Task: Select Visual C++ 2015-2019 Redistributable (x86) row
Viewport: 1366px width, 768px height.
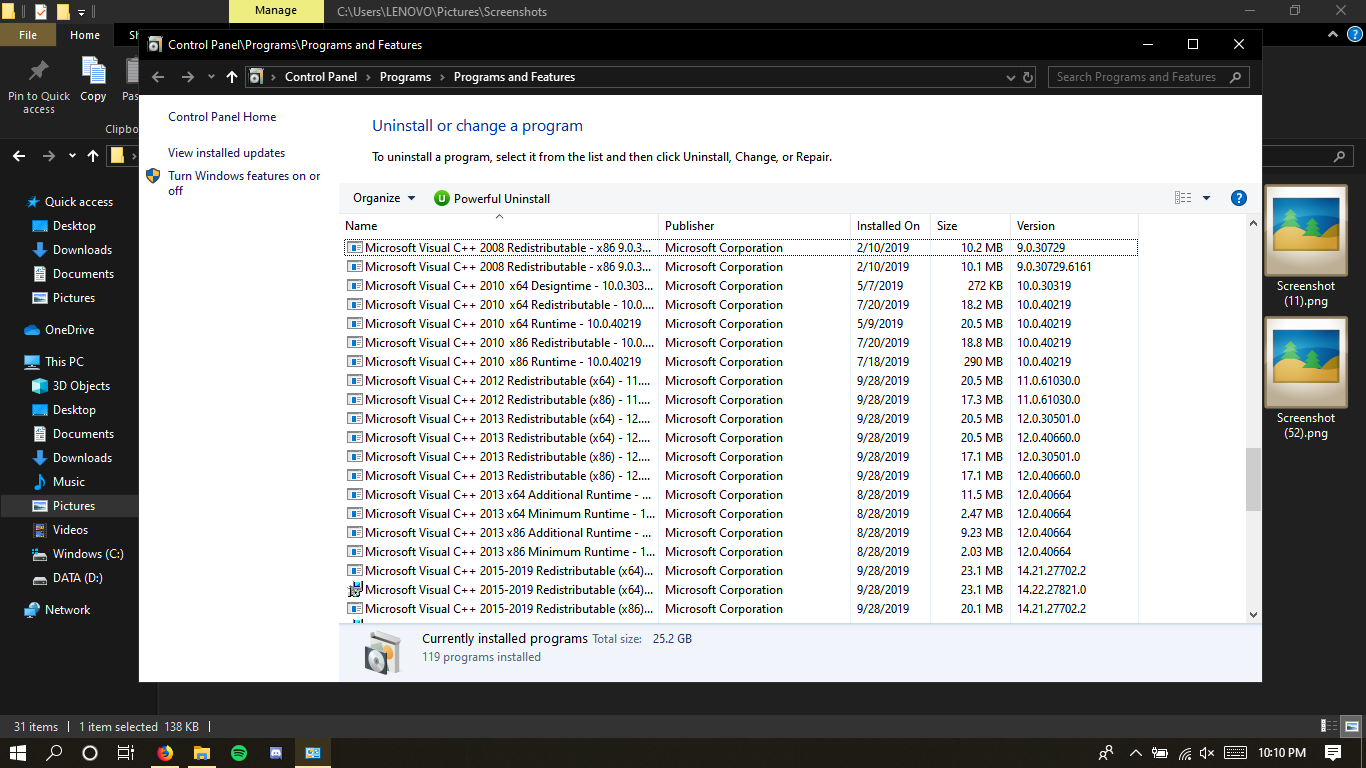Action: click(x=741, y=609)
